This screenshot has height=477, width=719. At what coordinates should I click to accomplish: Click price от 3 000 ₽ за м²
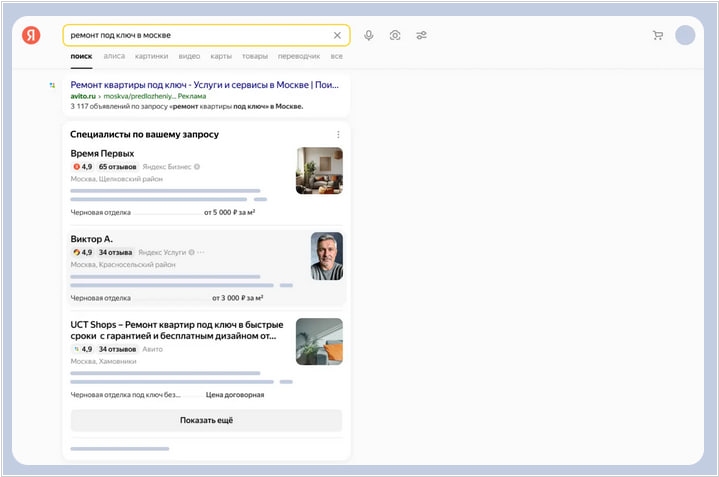tap(238, 298)
